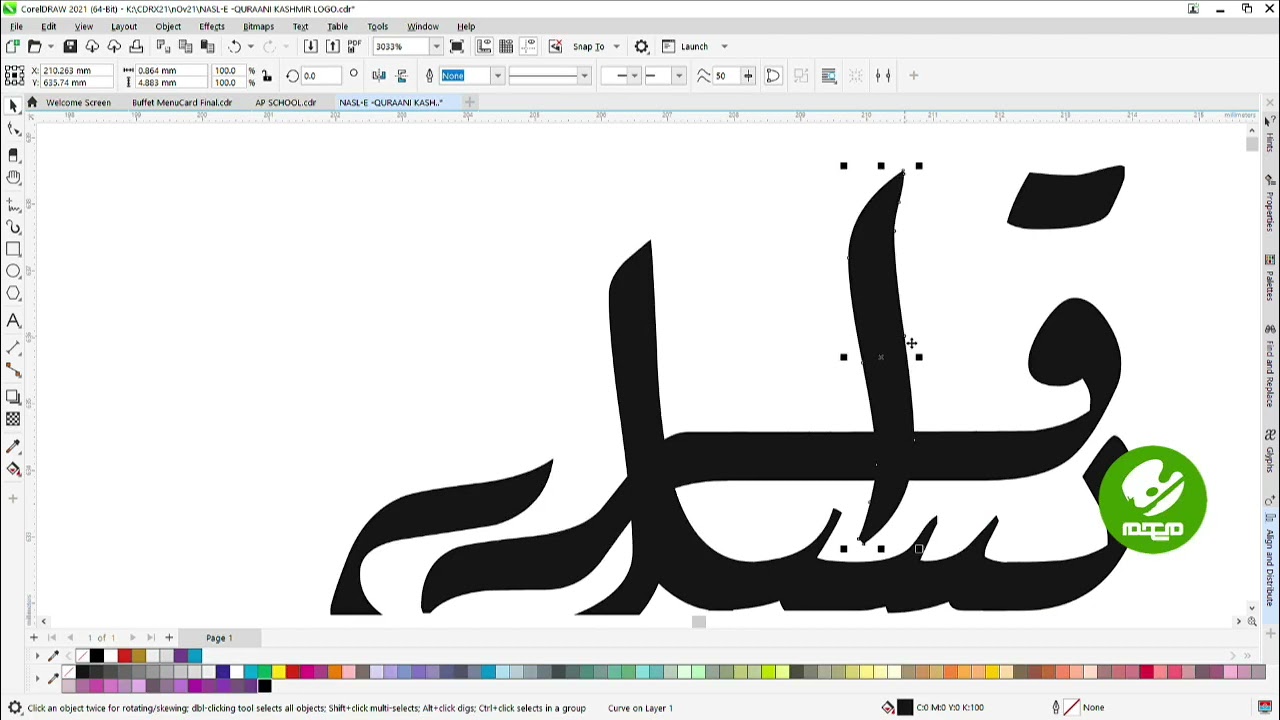1280x720 pixels.
Task: Toggle the lock ratio padlock
Action: coord(266,76)
